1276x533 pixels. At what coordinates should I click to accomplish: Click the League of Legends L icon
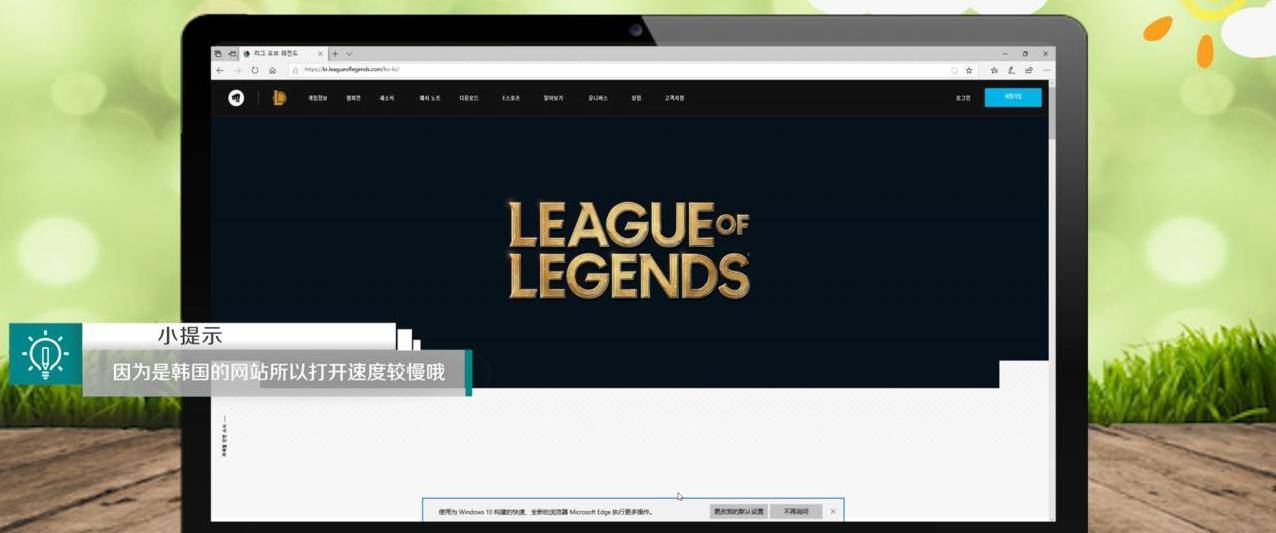tap(279, 98)
